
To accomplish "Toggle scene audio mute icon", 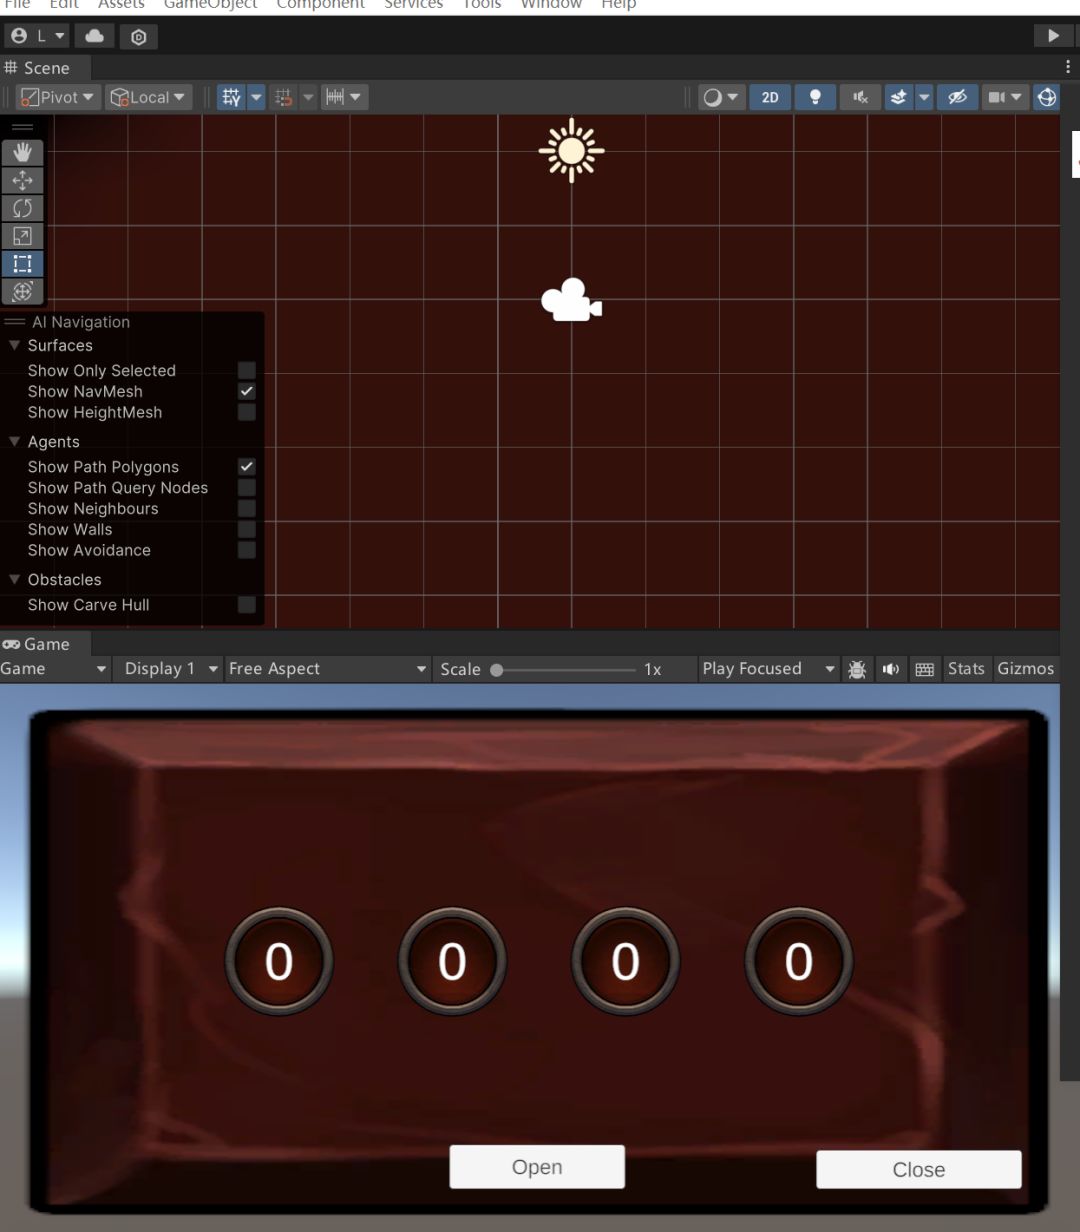I will point(860,97).
